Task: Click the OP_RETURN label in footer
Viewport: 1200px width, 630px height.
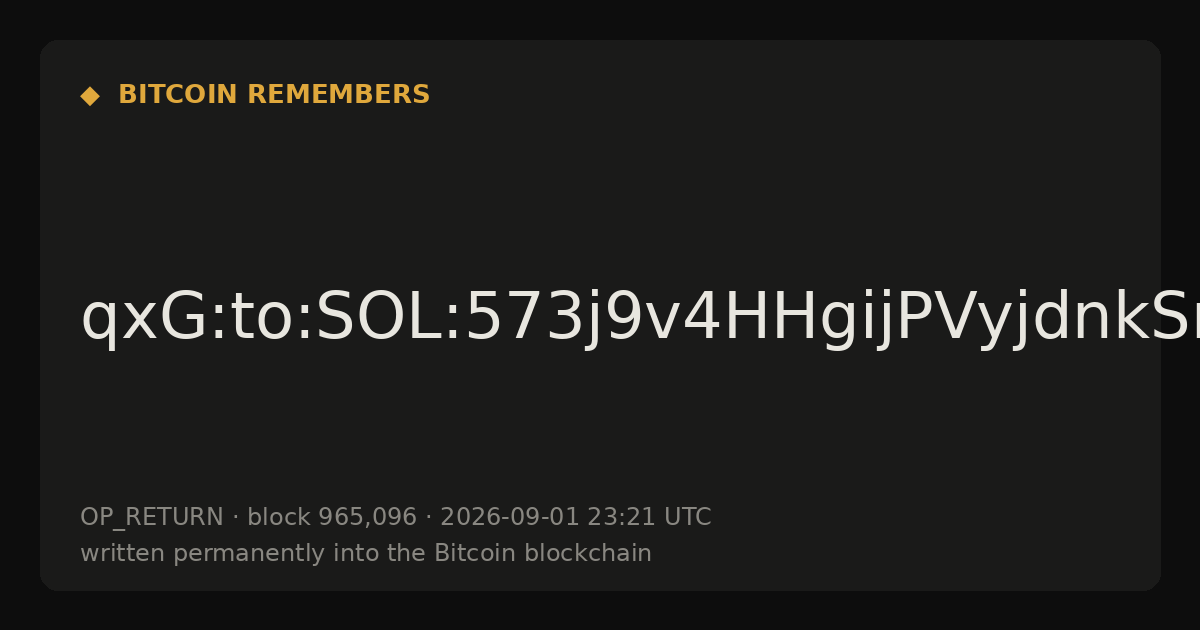Action: coord(152,518)
